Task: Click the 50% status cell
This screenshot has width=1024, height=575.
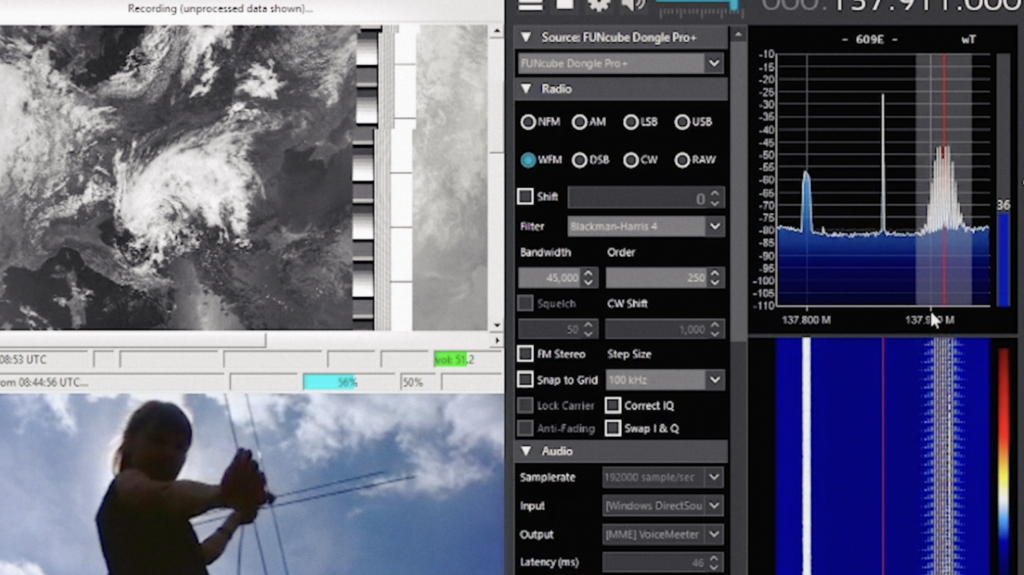Action: click(x=413, y=382)
